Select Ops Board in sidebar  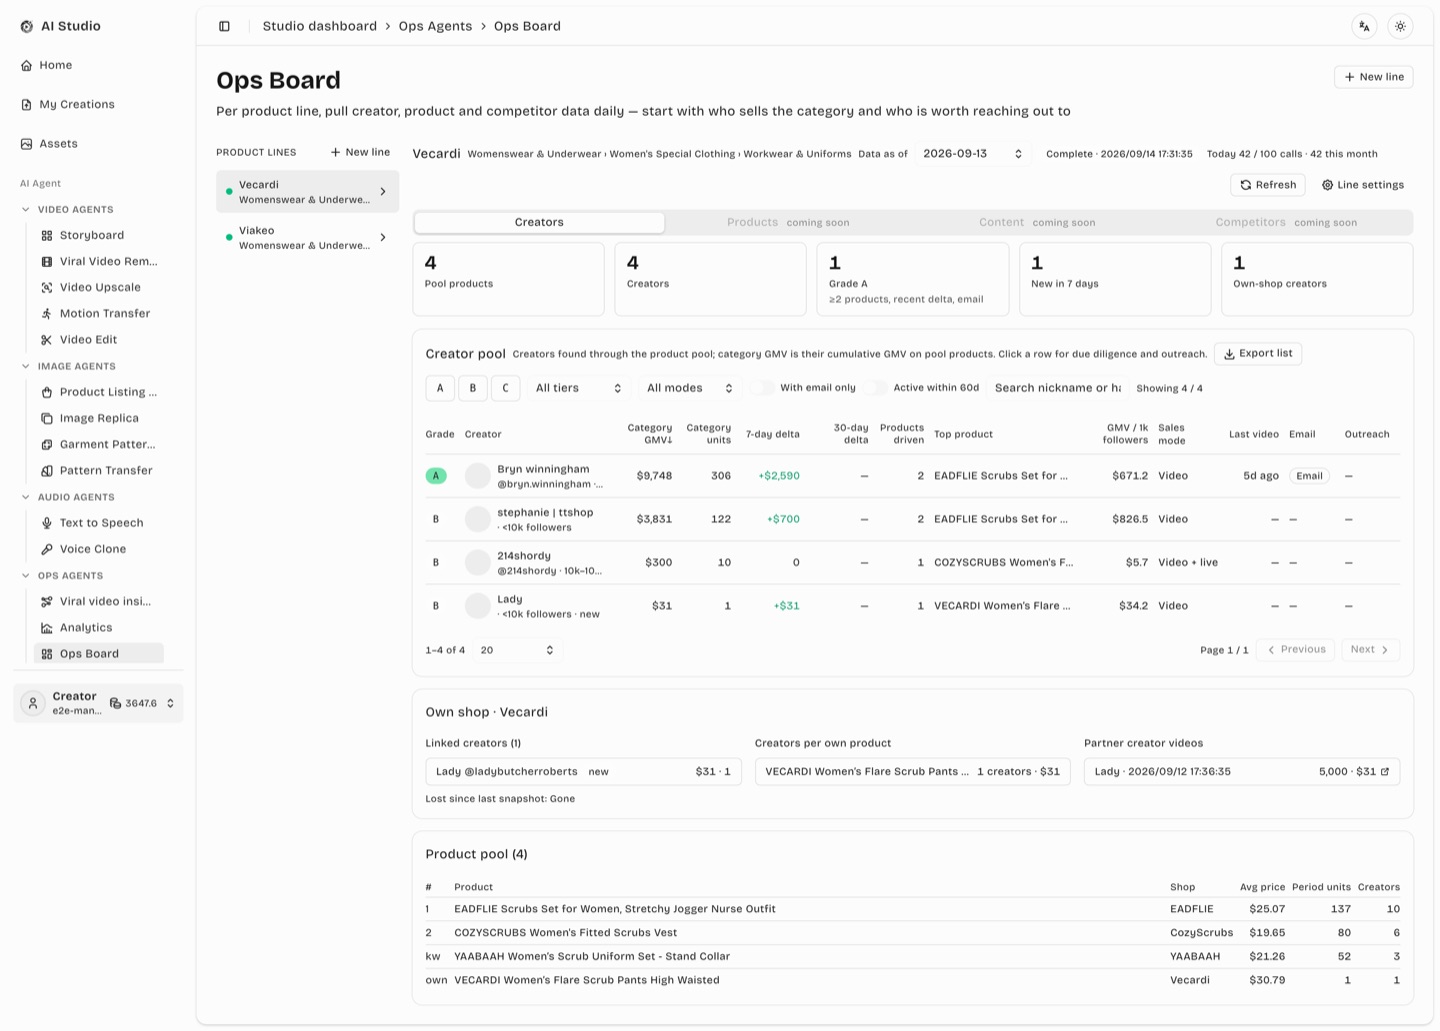point(99,653)
